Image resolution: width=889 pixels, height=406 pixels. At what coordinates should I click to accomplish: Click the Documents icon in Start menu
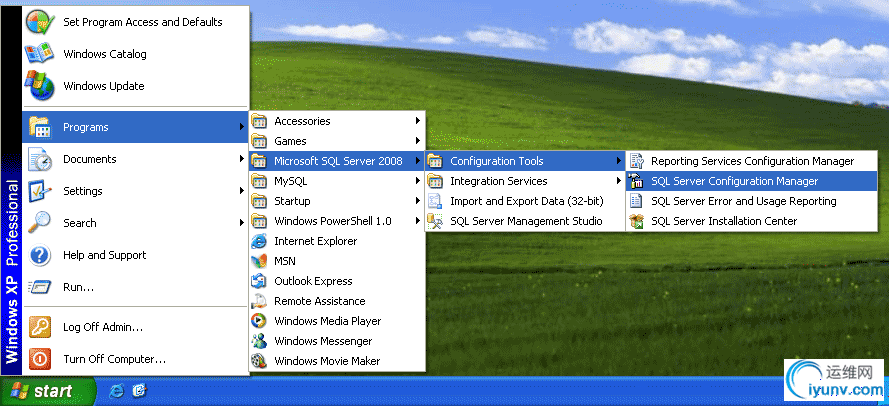[40, 159]
